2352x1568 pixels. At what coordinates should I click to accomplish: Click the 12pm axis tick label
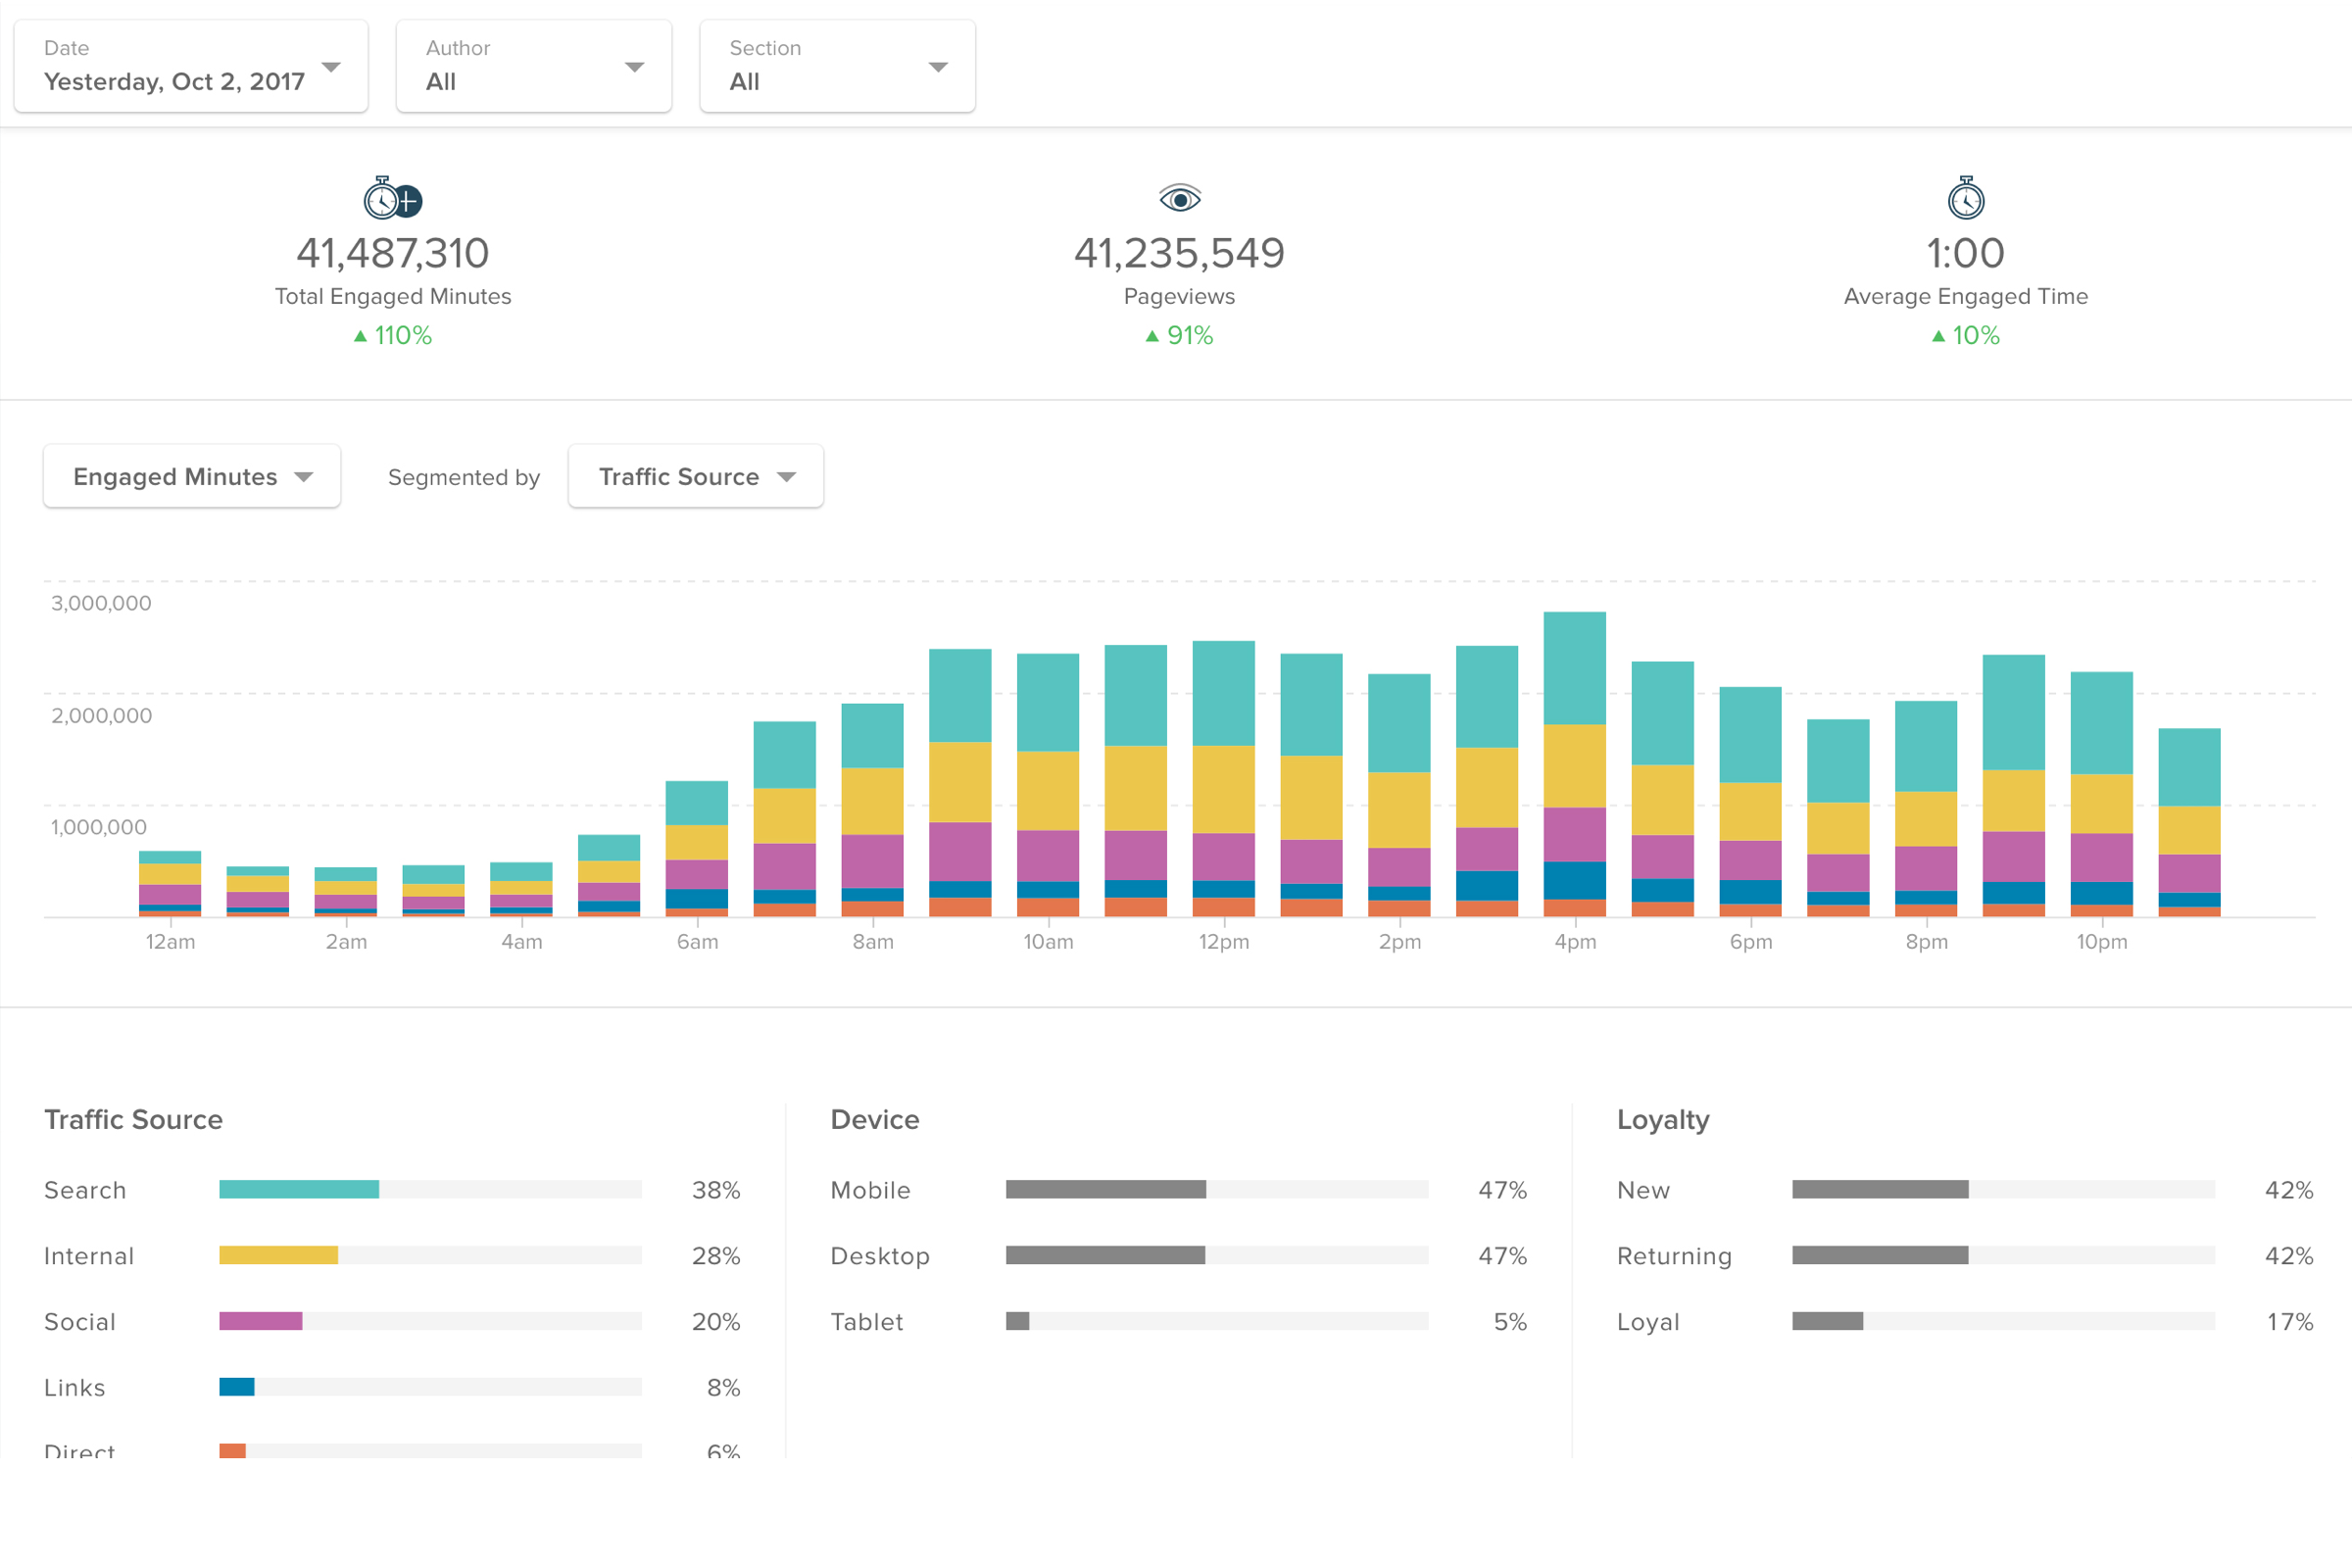[x=1224, y=942]
